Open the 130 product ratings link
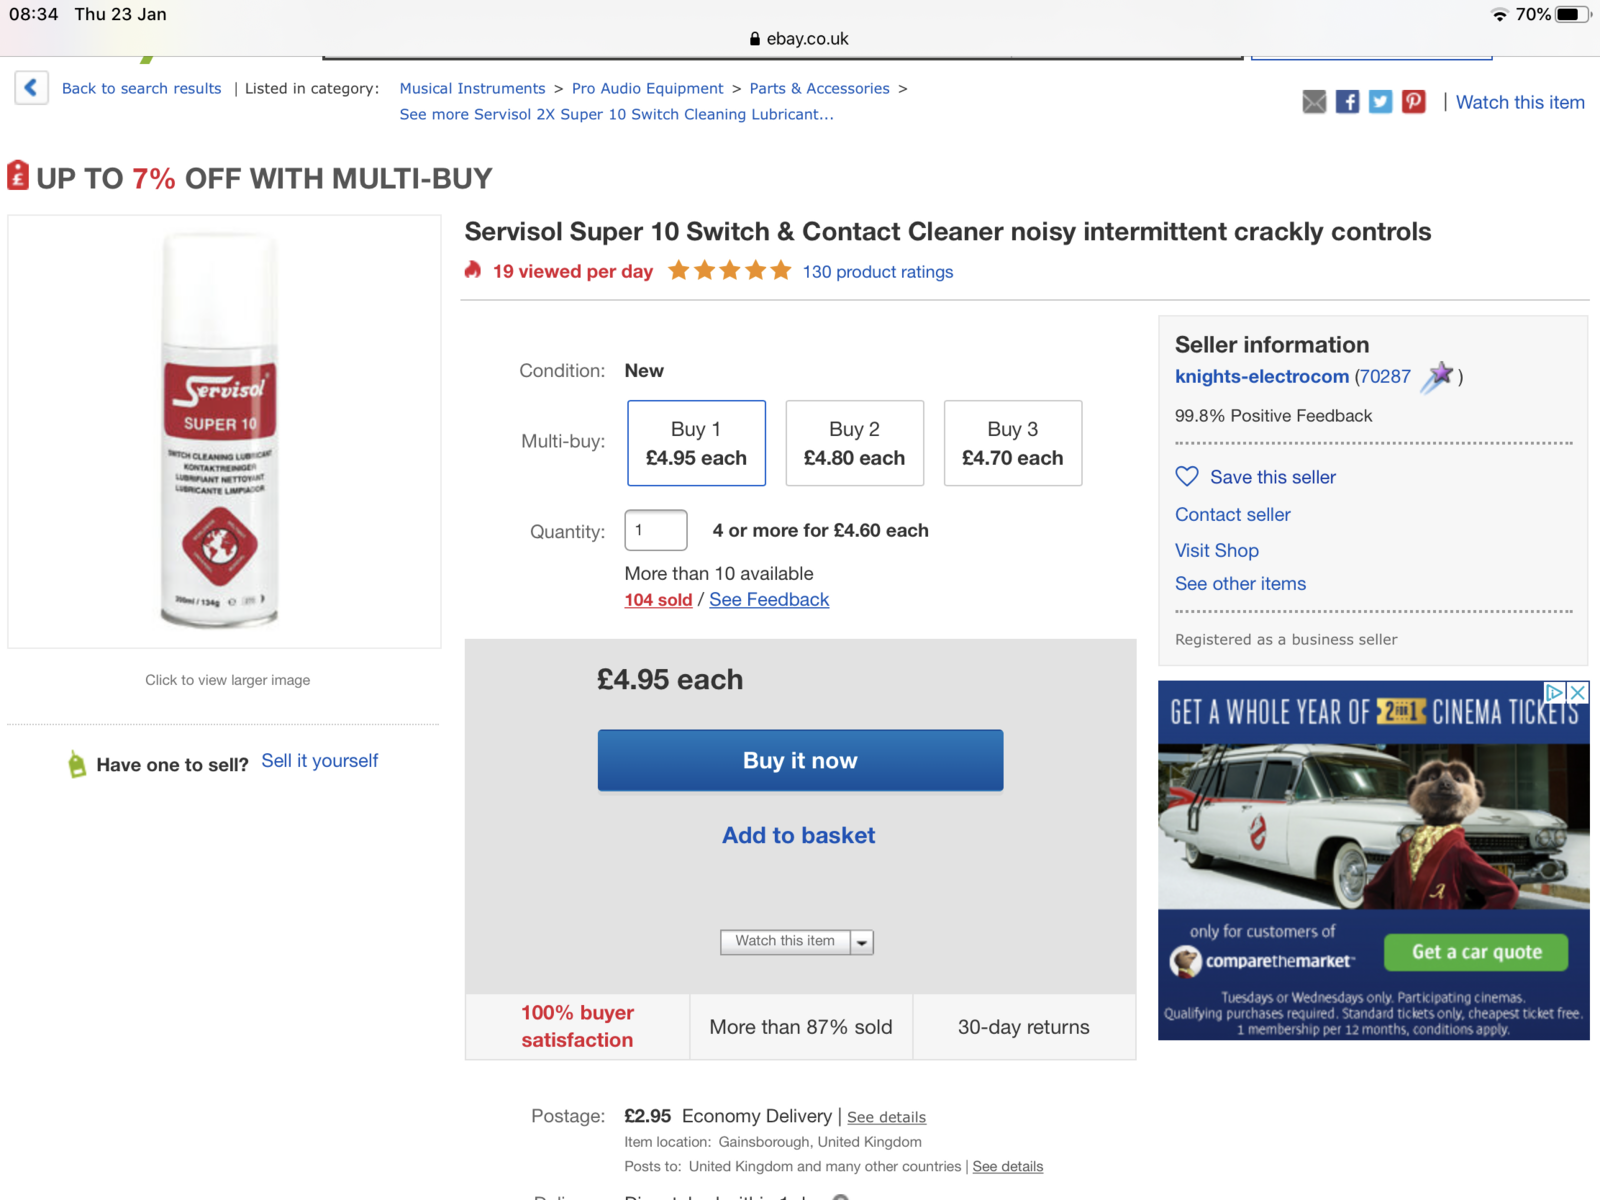This screenshot has width=1600, height=1200. coord(877,272)
